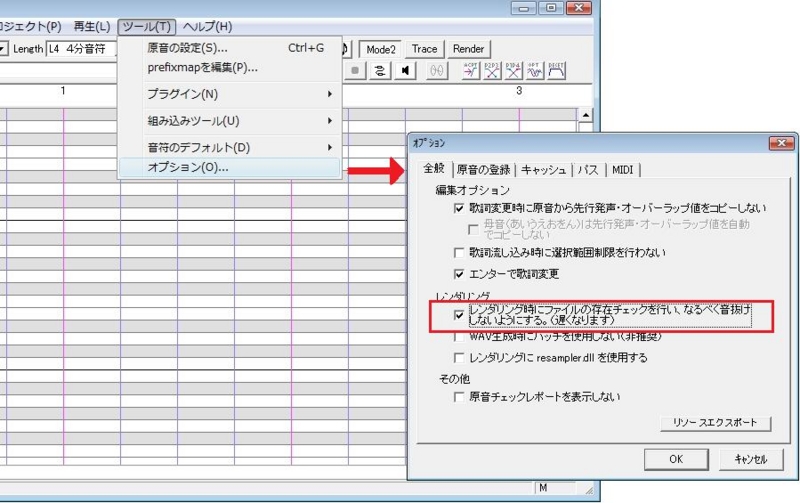Maximize the main UTAU window

click(551, 8)
